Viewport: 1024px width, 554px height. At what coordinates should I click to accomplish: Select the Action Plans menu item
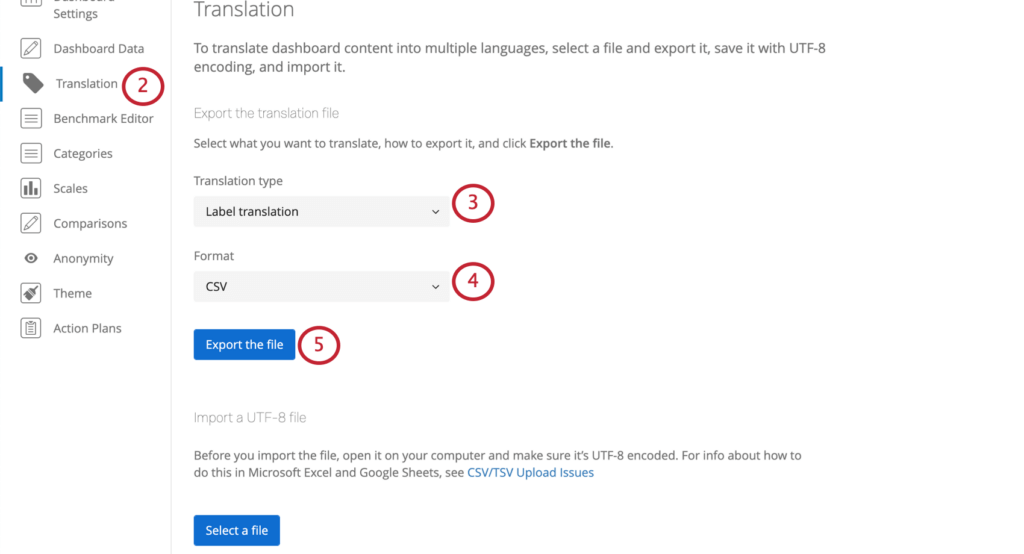pyautogui.click(x=88, y=328)
